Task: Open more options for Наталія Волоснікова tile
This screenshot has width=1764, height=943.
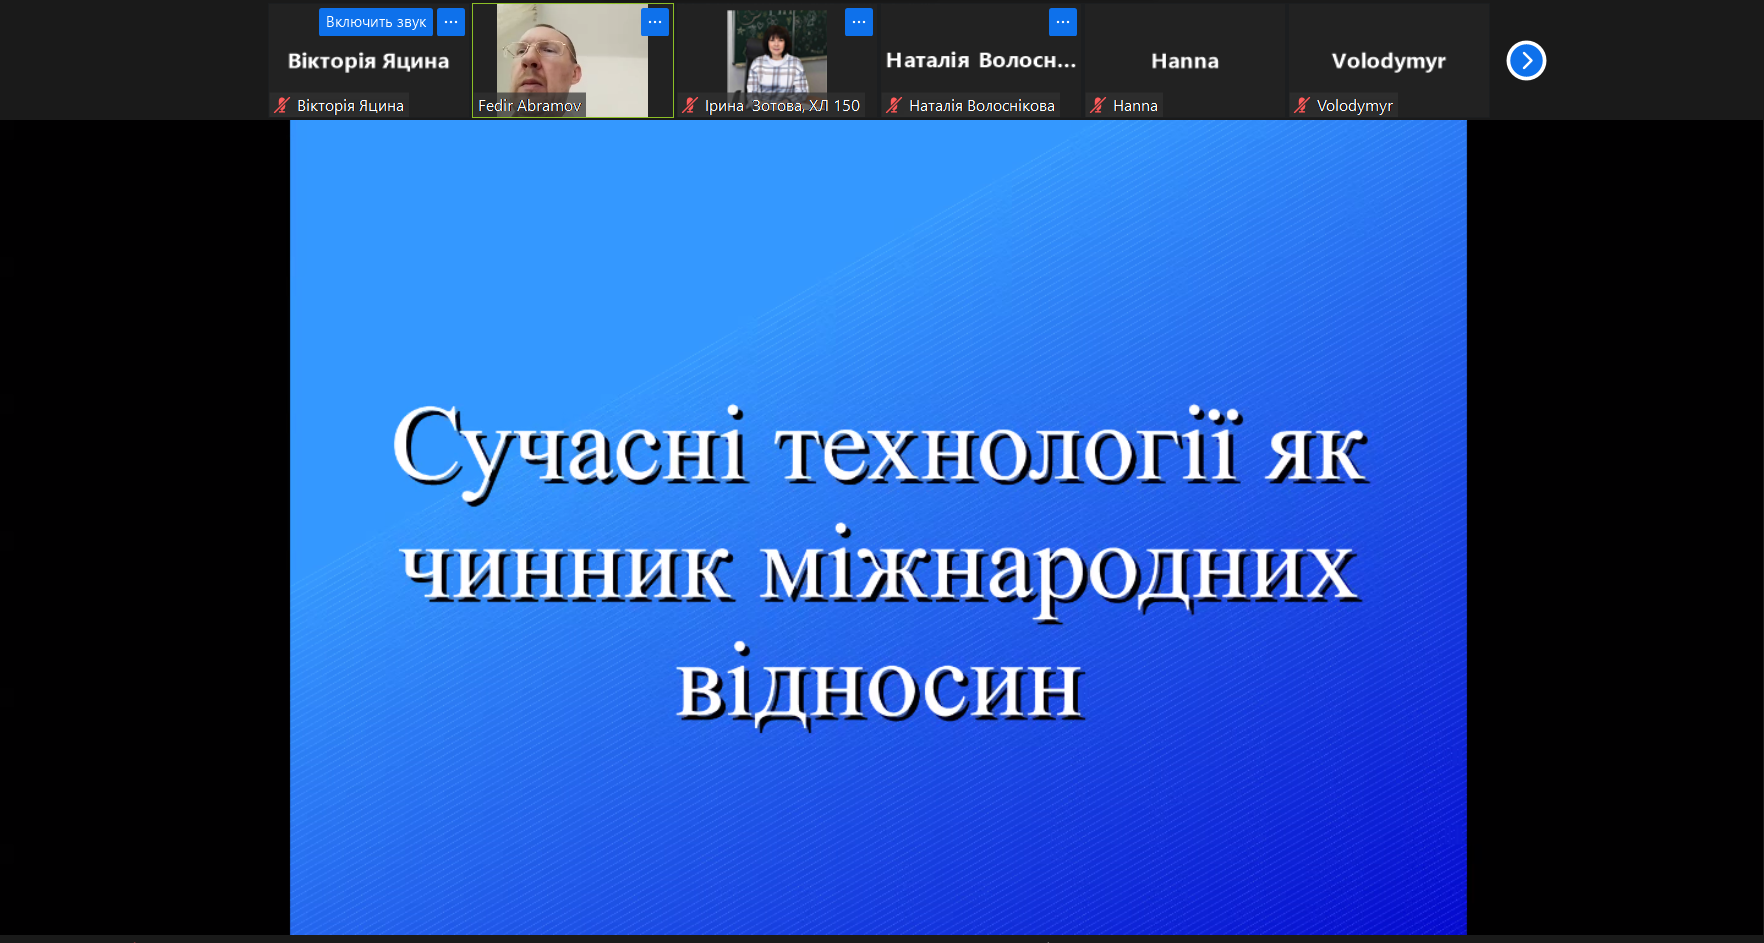Action: click(x=1063, y=22)
